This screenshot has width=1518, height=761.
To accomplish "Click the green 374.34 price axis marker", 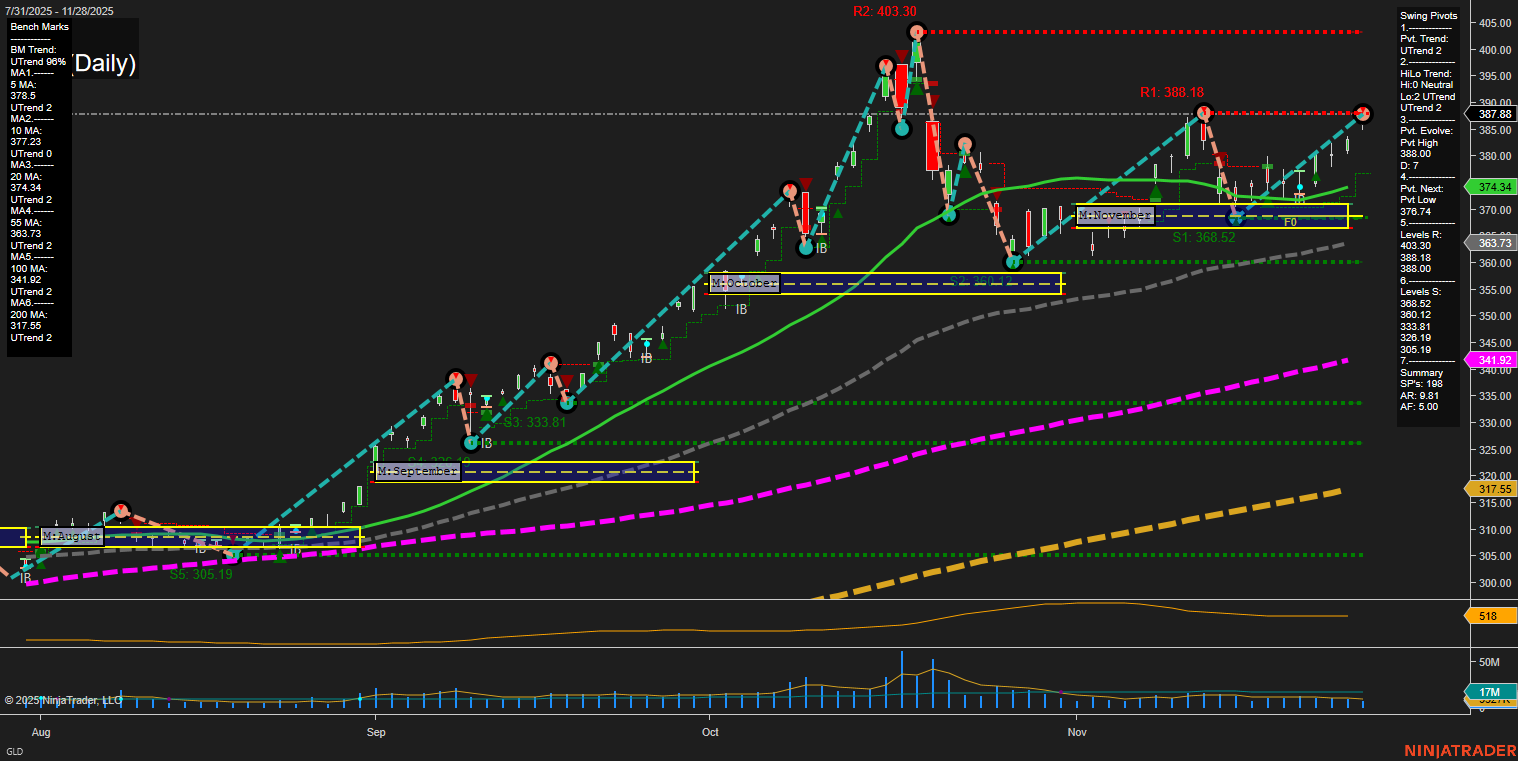I will tap(1491, 187).
